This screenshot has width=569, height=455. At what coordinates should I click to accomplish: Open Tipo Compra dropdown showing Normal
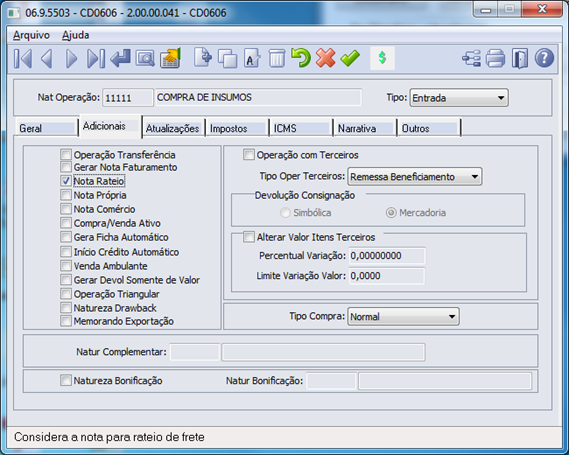(403, 316)
